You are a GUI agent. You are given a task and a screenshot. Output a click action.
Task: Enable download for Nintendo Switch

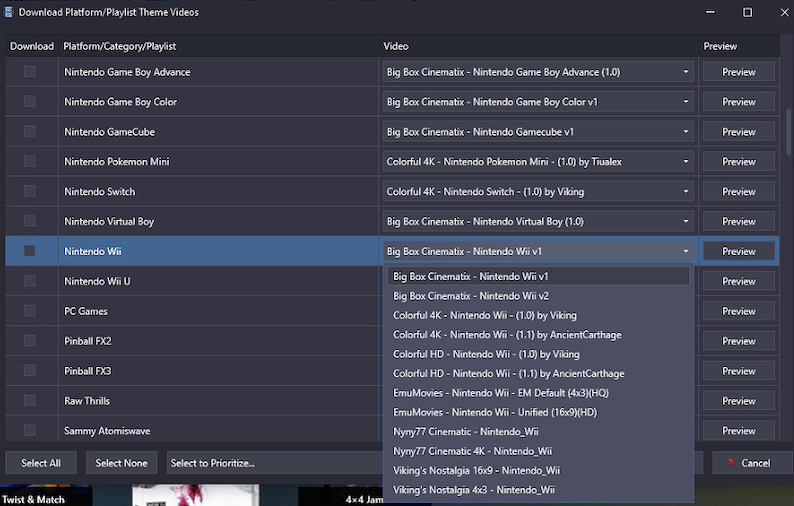coord(29,191)
